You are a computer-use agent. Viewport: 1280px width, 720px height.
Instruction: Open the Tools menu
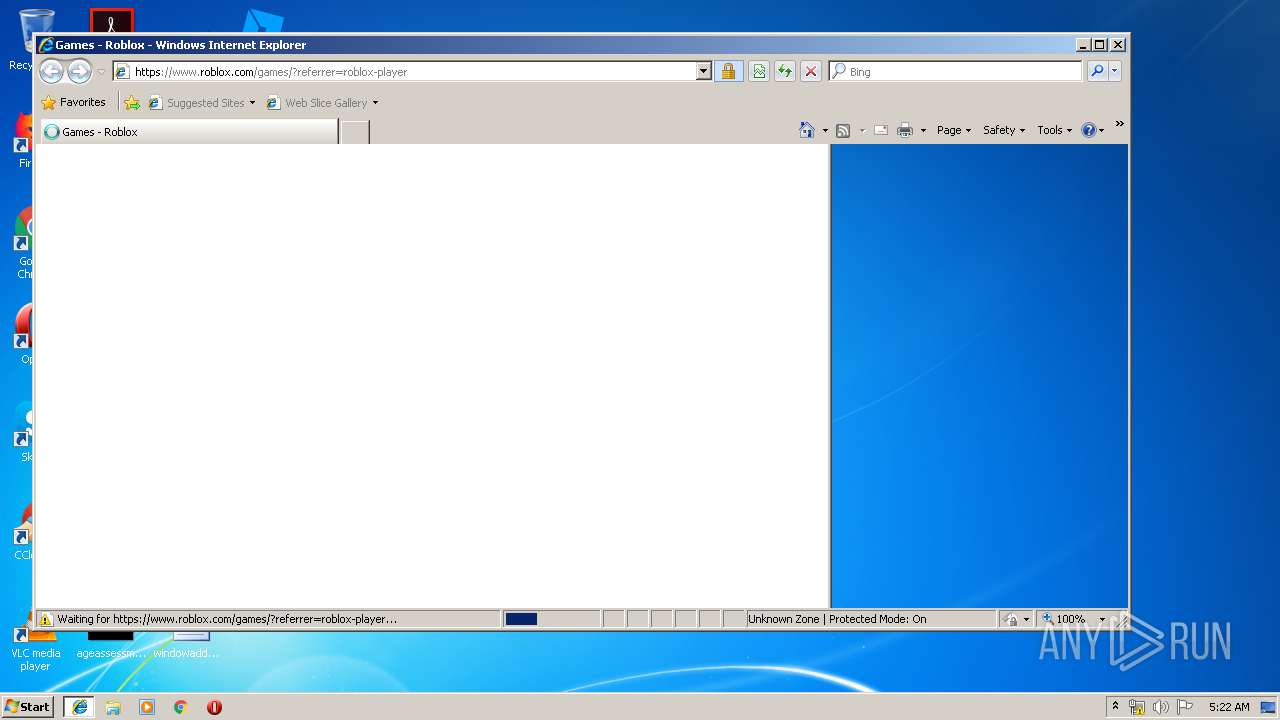[1054, 130]
